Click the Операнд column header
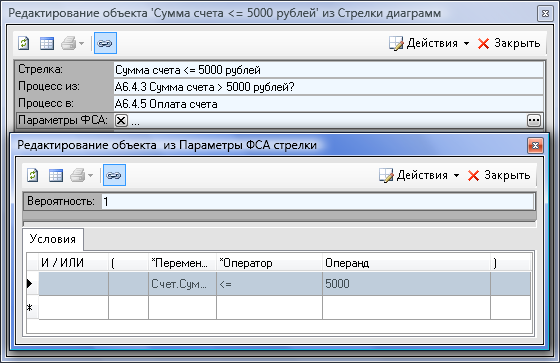The width and height of the screenshot is (560, 363). pos(406,263)
